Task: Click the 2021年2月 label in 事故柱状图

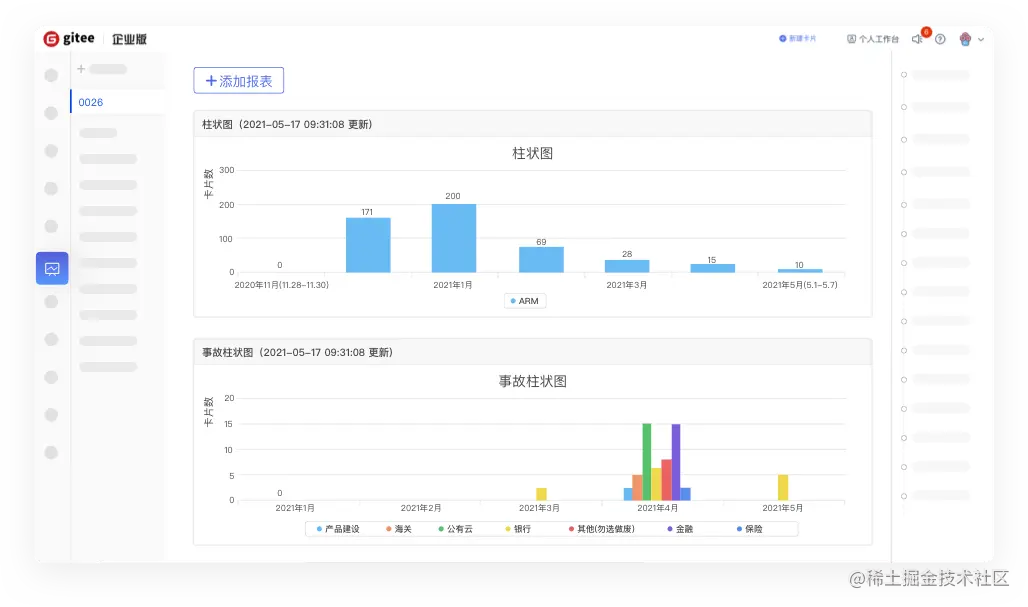Action: click(421, 508)
